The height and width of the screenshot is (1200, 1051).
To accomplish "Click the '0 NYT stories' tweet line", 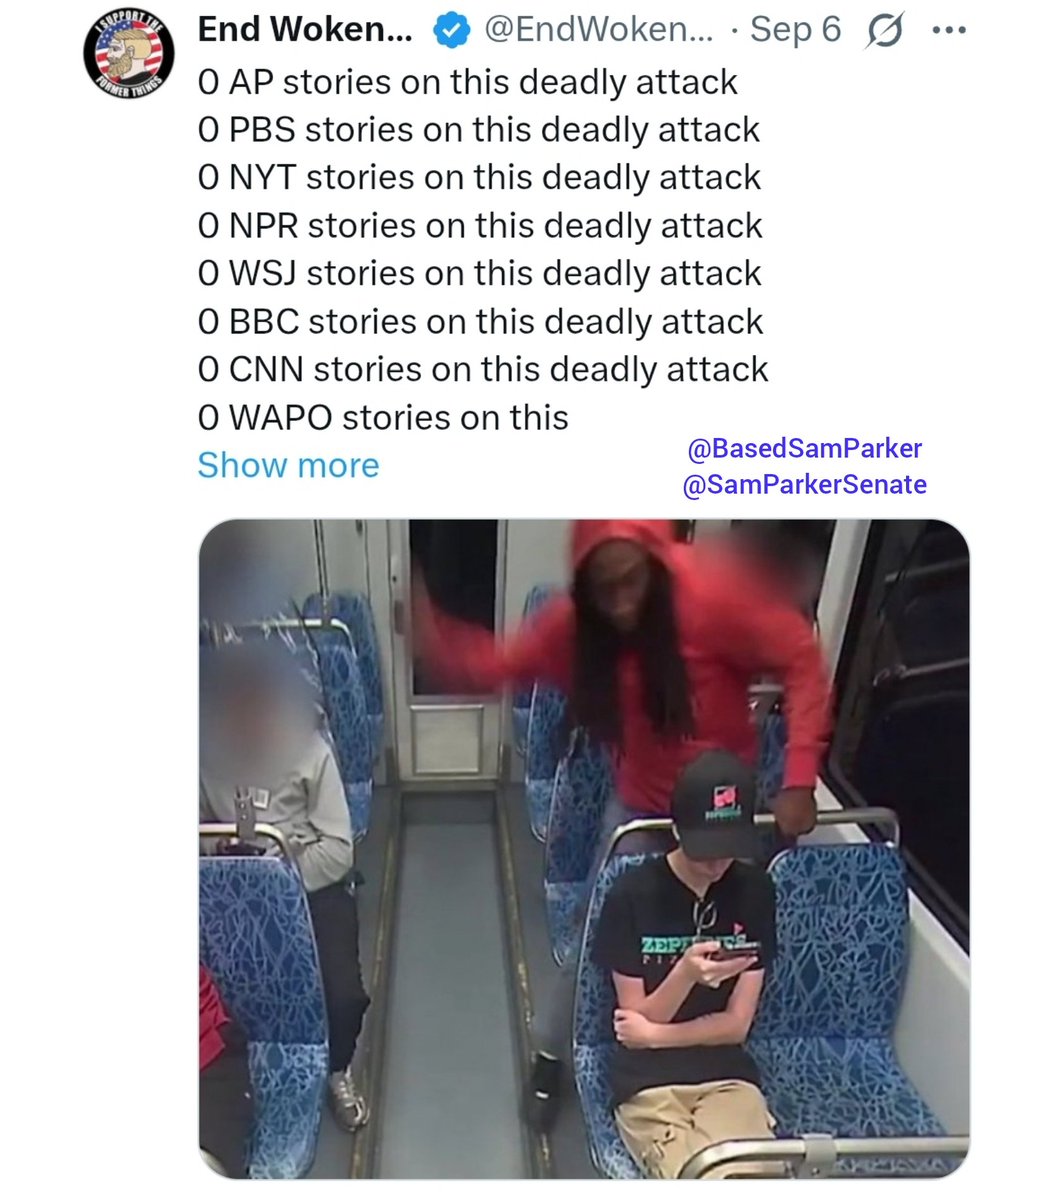I will click(480, 178).
